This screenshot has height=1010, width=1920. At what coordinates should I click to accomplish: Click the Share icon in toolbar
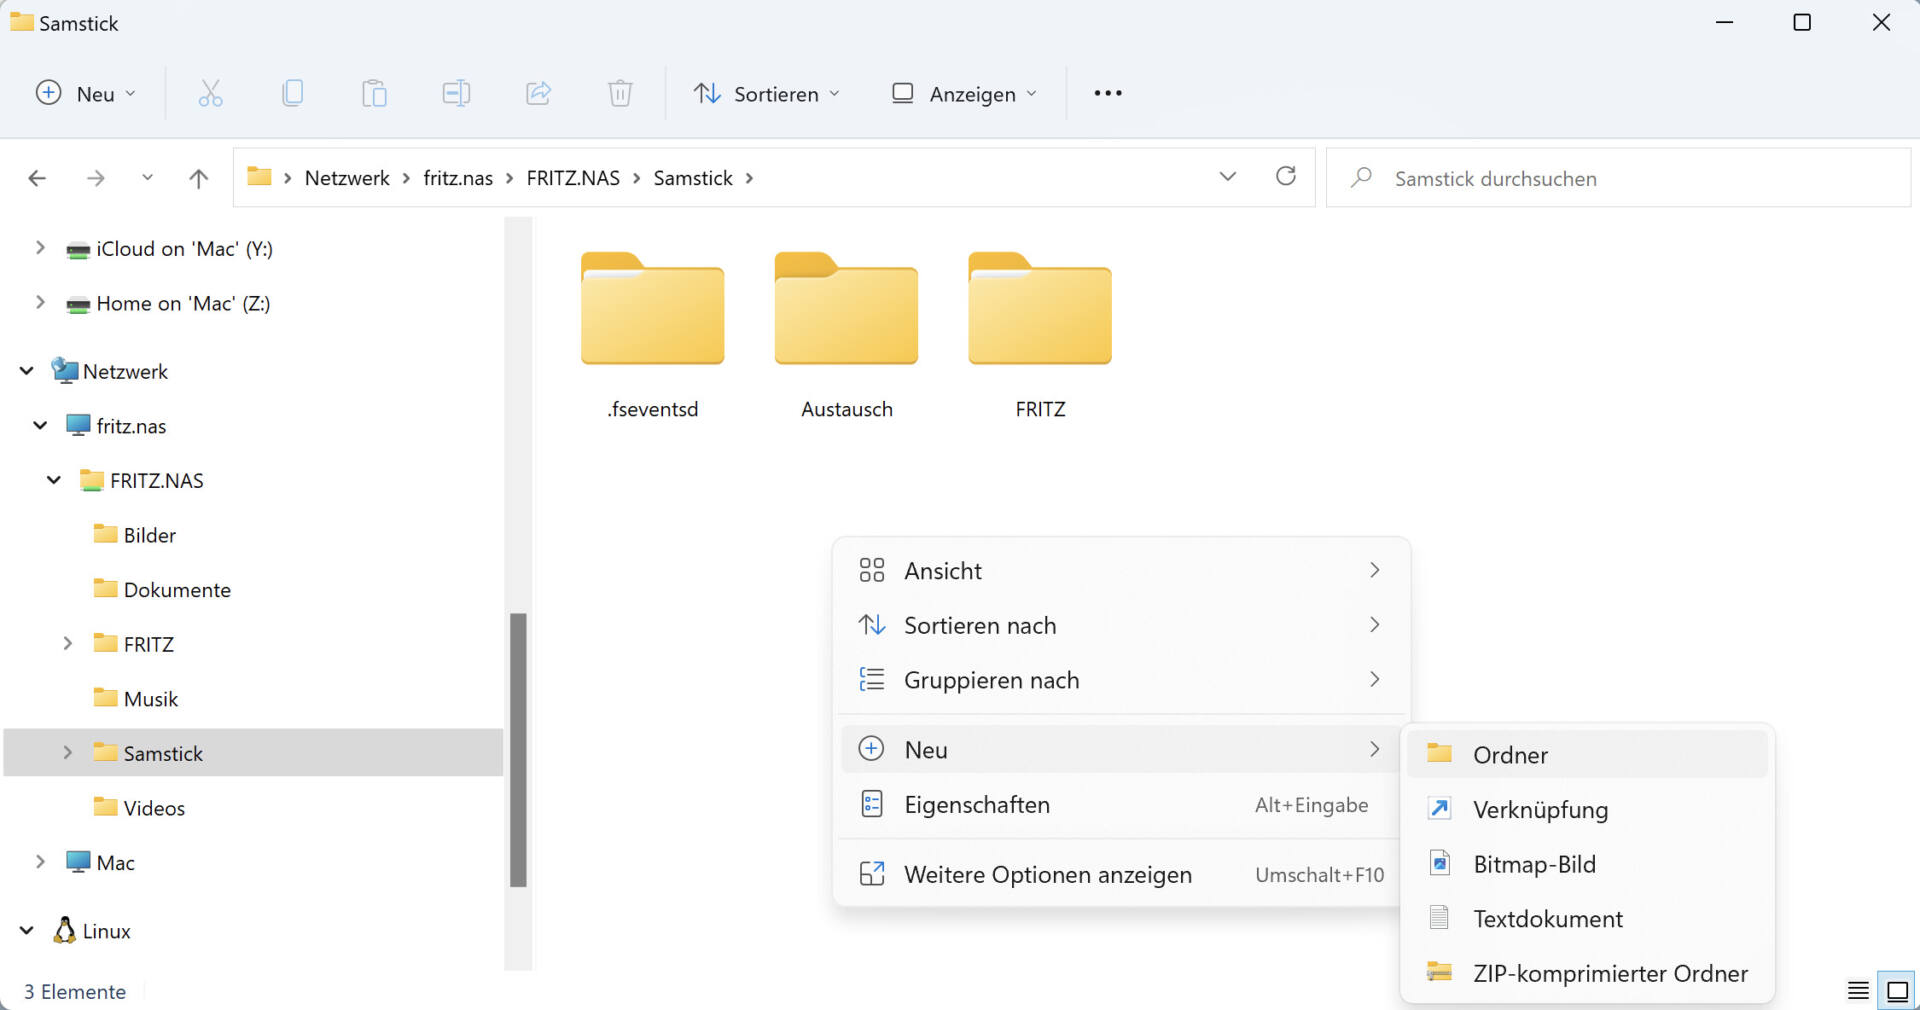tap(538, 94)
